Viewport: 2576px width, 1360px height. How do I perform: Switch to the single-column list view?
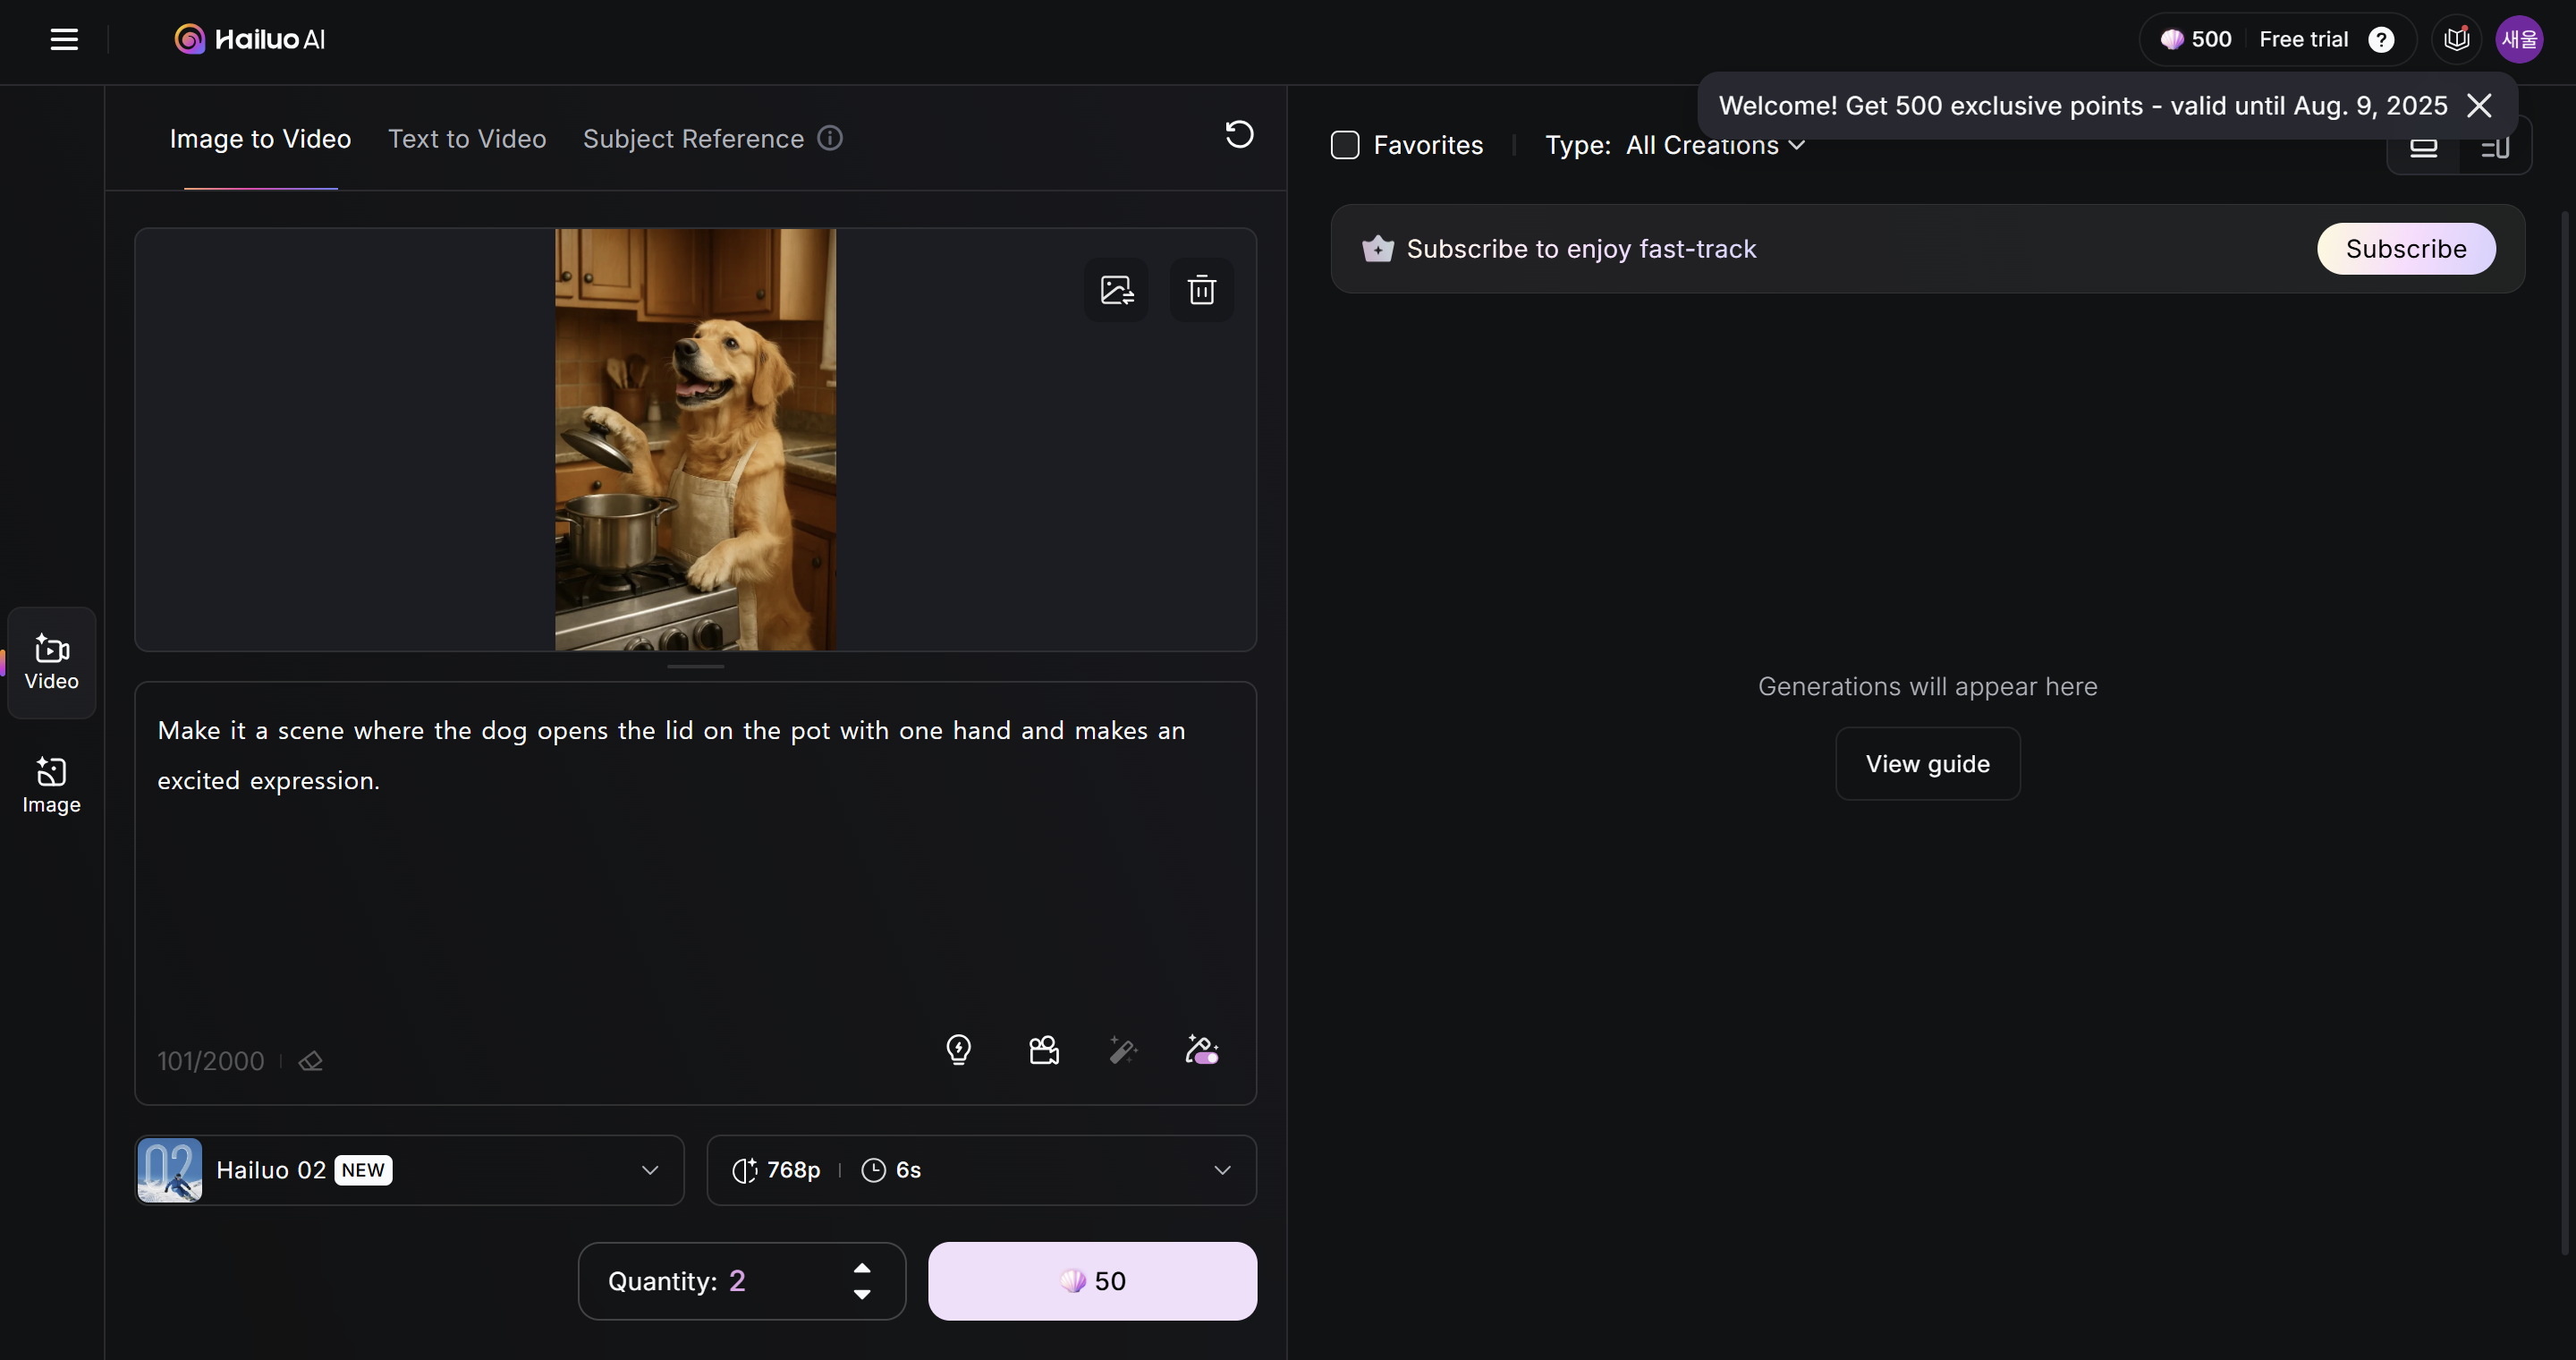pyautogui.click(x=2423, y=148)
